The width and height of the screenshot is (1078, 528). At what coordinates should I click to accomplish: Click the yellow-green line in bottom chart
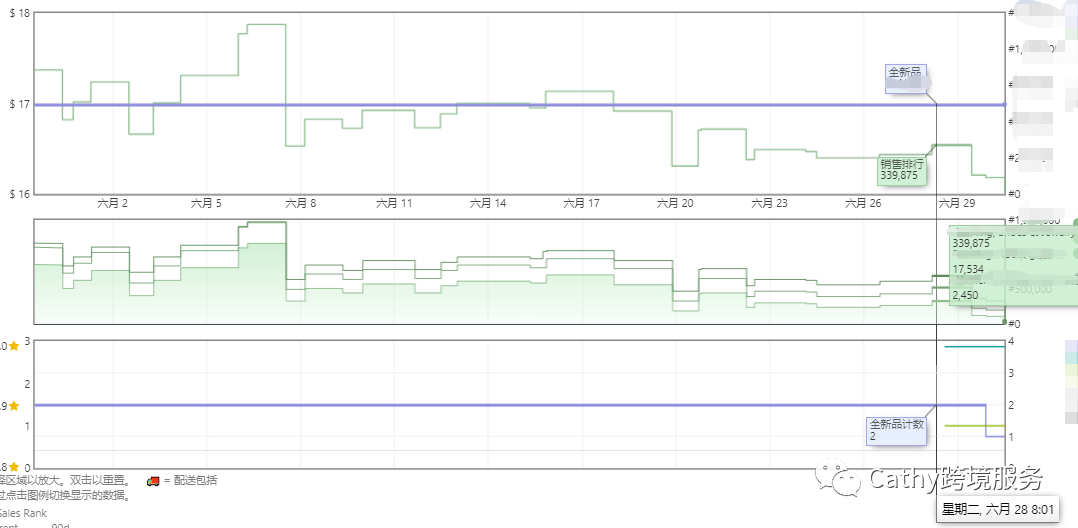[974, 426]
